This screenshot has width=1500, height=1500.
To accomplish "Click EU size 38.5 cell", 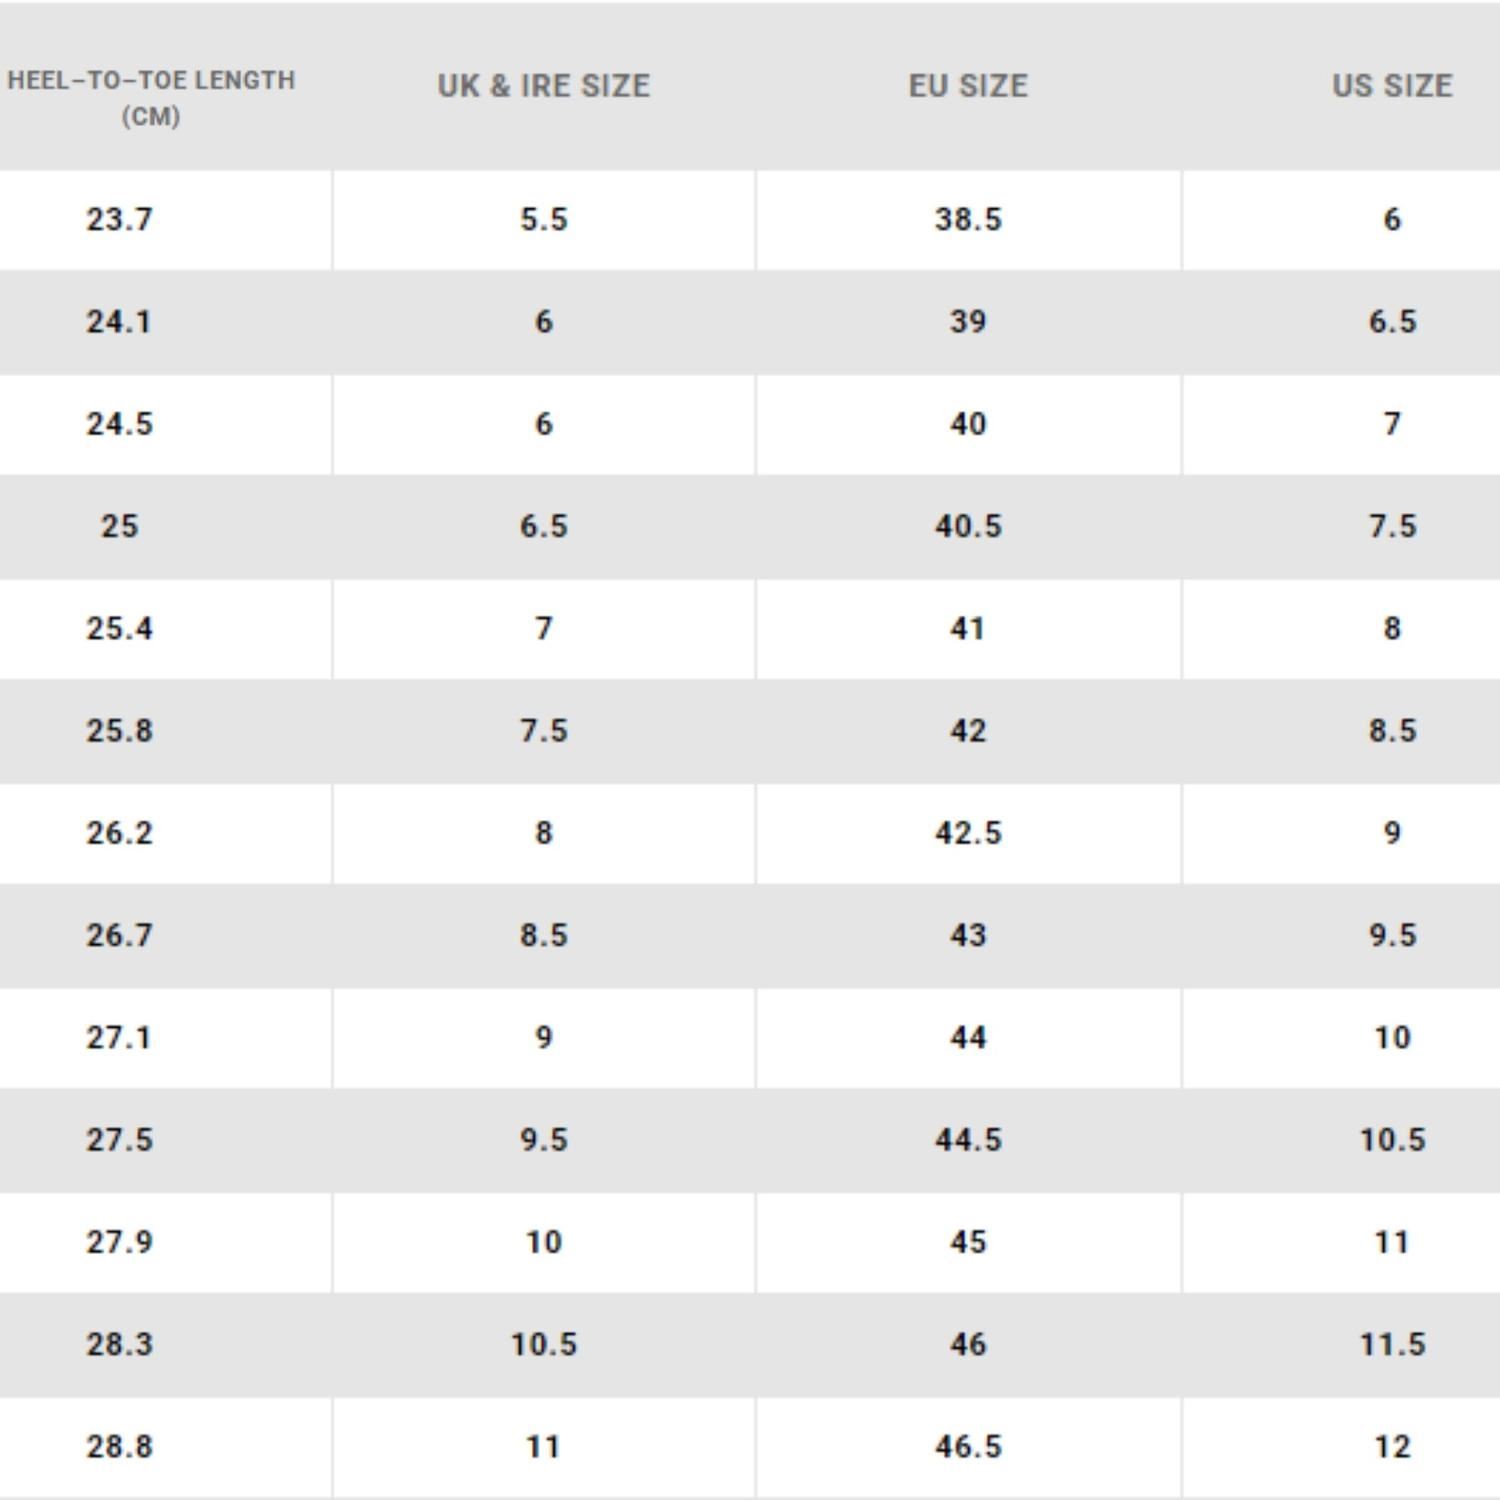I will [x=967, y=219].
